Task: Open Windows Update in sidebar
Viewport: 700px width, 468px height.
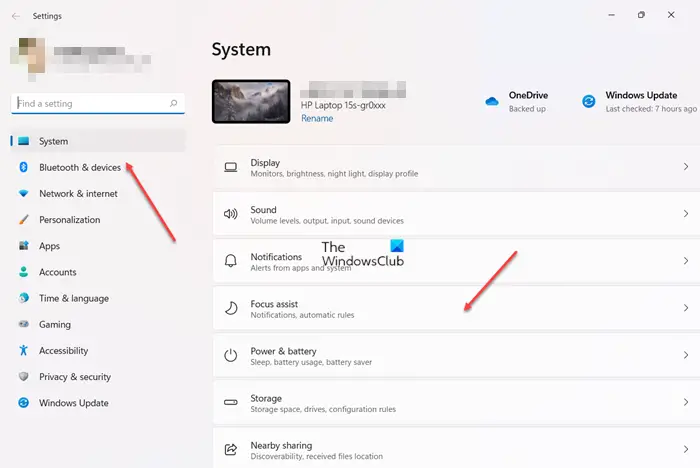Action: 98,402
